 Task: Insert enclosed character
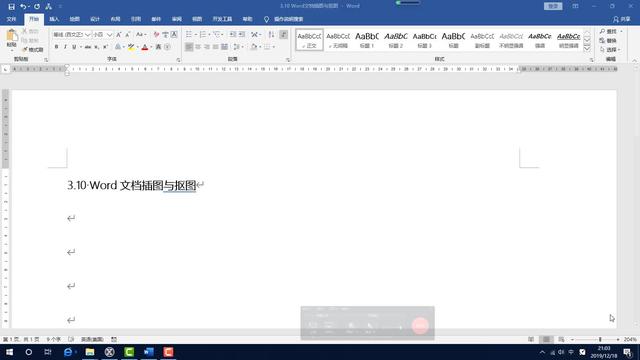(167, 47)
